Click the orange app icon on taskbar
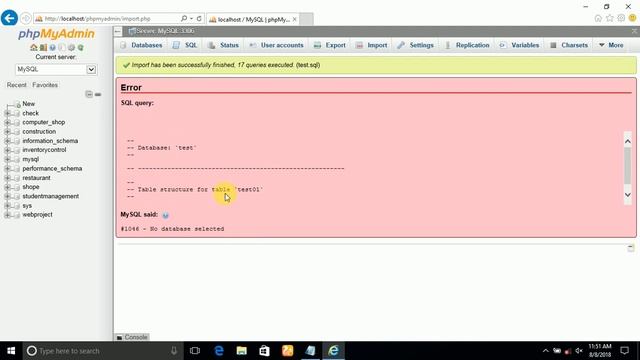The height and width of the screenshot is (360, 640). 287,351
